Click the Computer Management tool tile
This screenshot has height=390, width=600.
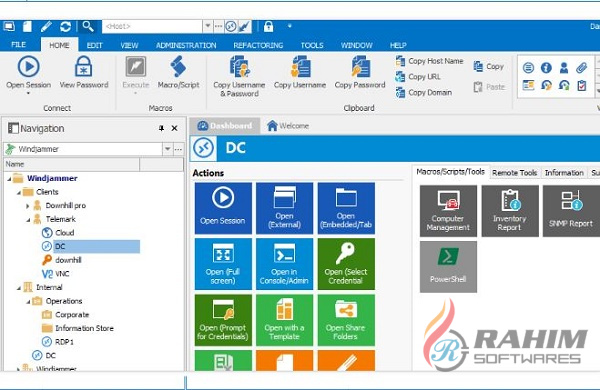click(x=448, y=211)
